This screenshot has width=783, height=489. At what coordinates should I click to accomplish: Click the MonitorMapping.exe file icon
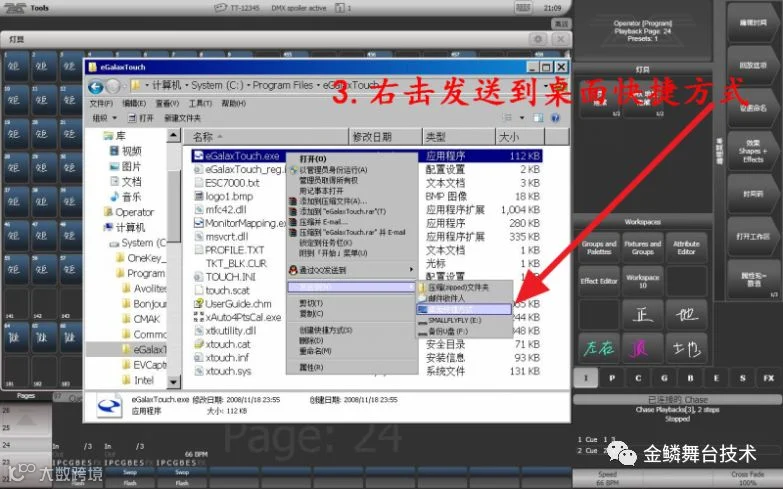(x=198, y=223)
